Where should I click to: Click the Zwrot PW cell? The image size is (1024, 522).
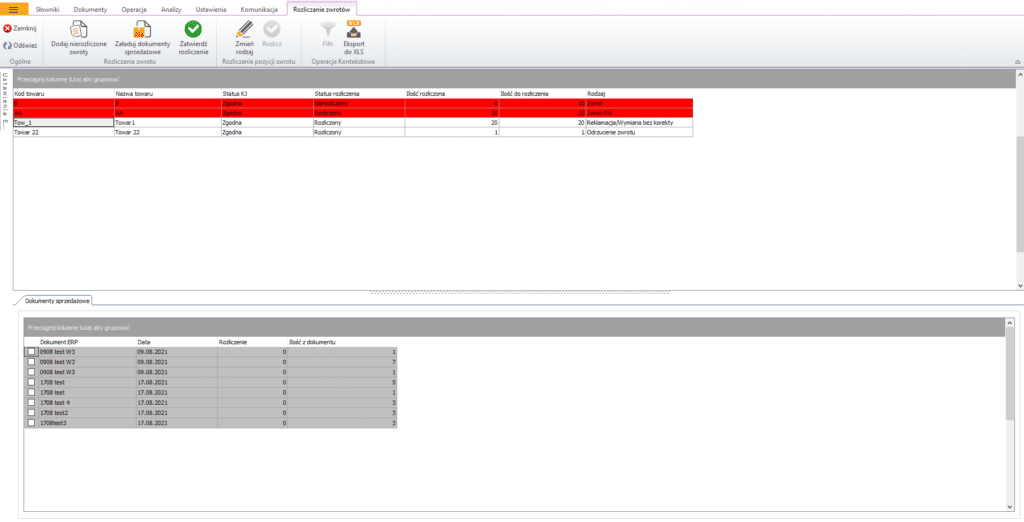639,113
